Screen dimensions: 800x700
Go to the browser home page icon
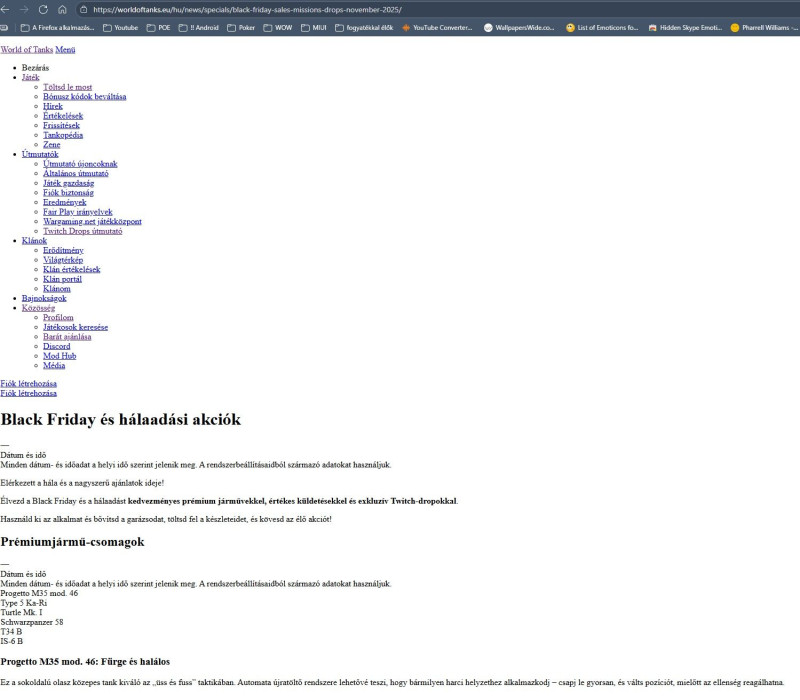click(x=62, y=9)
